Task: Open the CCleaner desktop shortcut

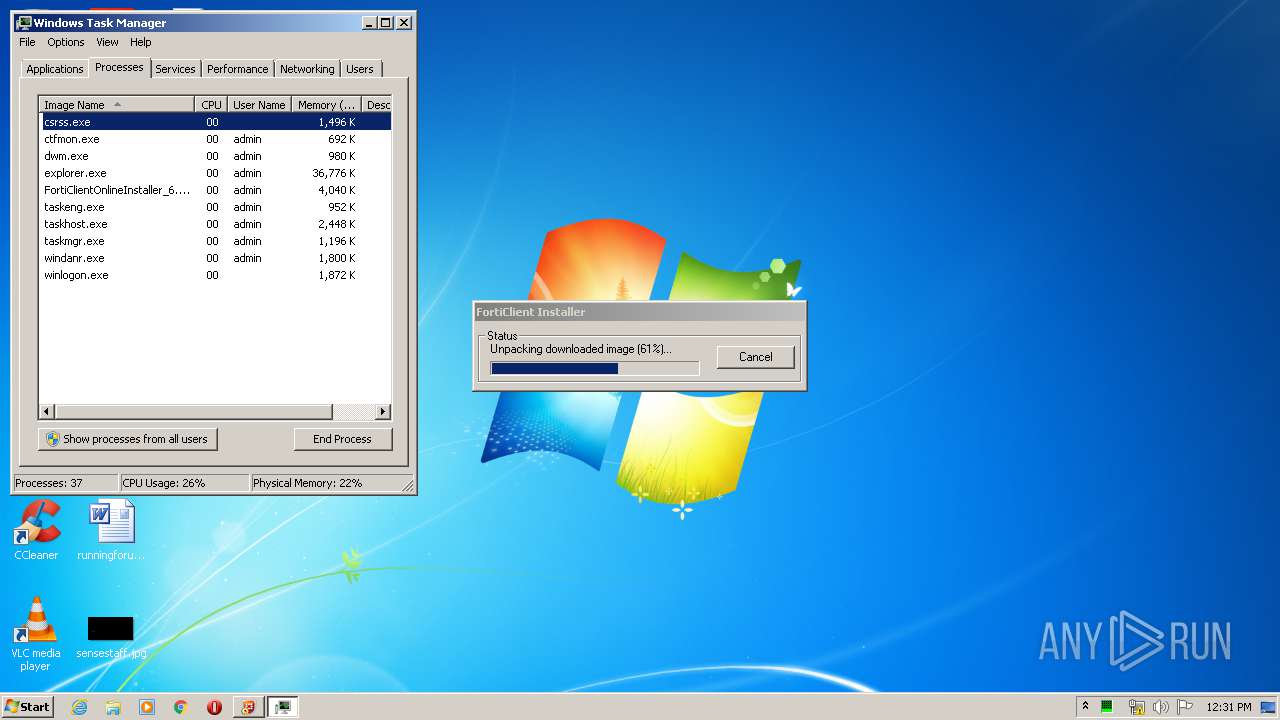Action: [x=36, y=531]
